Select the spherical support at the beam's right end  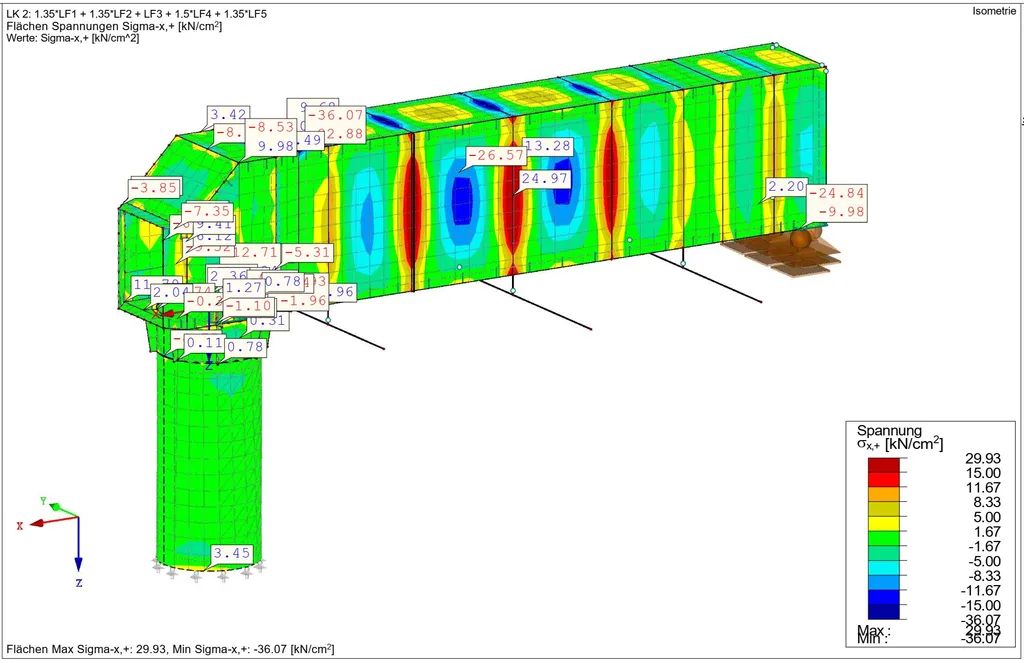pyautogui.click(x=803, y=238)
